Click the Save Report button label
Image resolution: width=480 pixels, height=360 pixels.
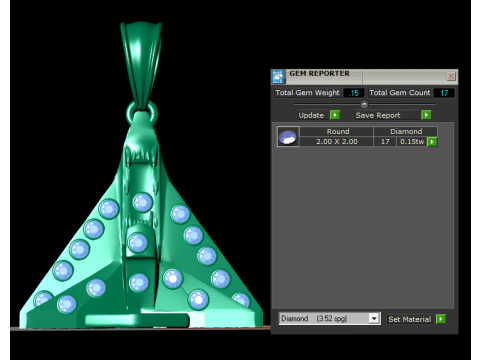[x=378, y=115]
